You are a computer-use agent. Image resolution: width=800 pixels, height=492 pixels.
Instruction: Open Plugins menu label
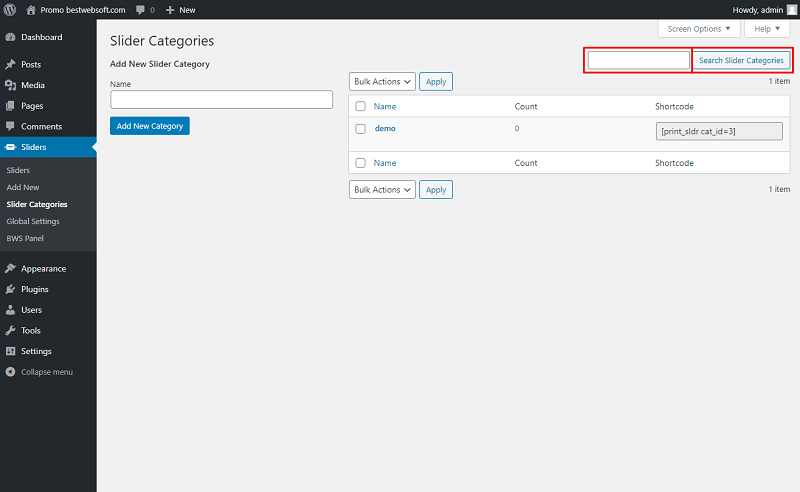[35, 289]
